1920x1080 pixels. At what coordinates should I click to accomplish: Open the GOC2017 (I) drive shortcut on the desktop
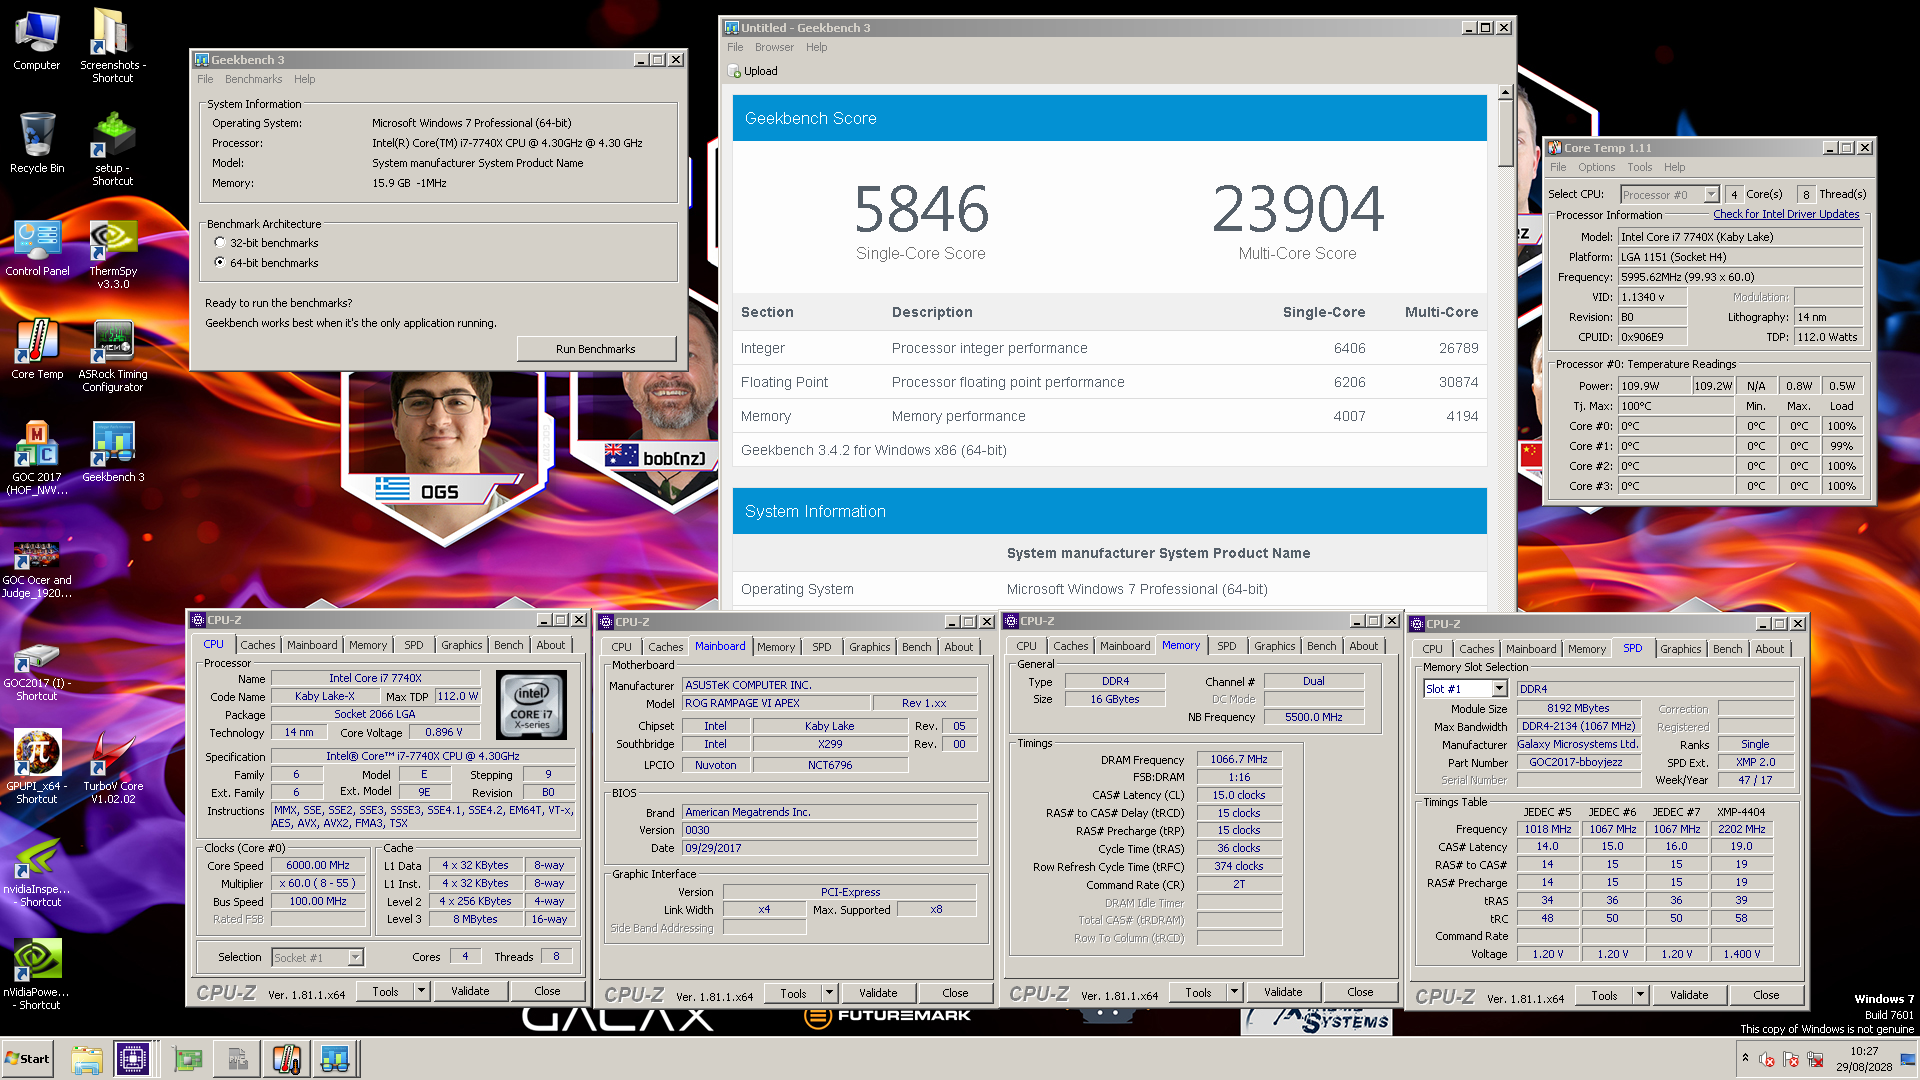pos(37,671)
